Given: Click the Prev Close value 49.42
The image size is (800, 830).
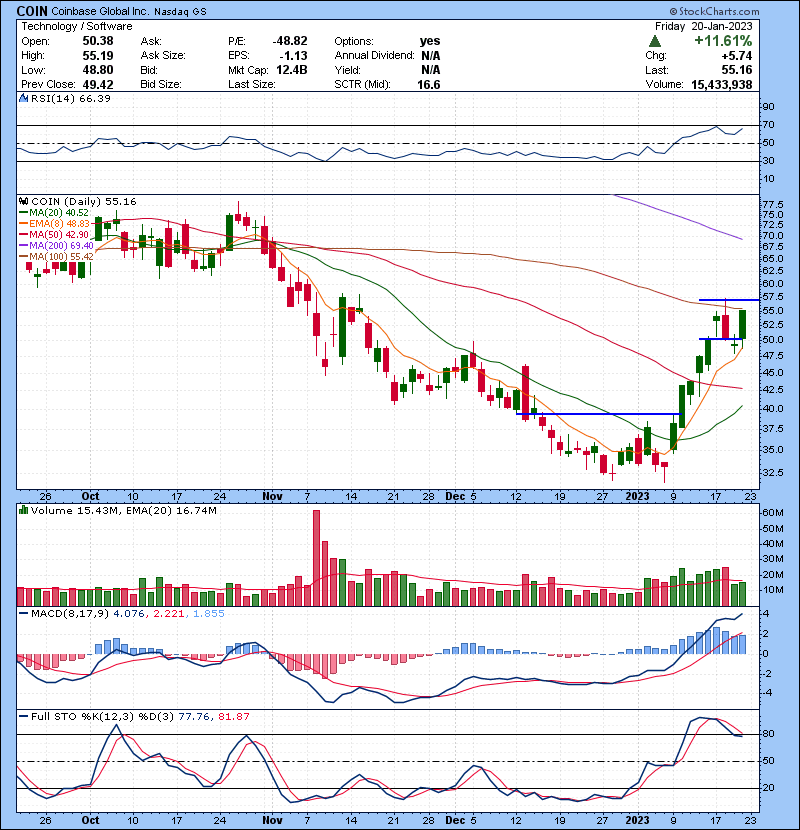Looking at the screenshot, I should [x=97, y=84].
